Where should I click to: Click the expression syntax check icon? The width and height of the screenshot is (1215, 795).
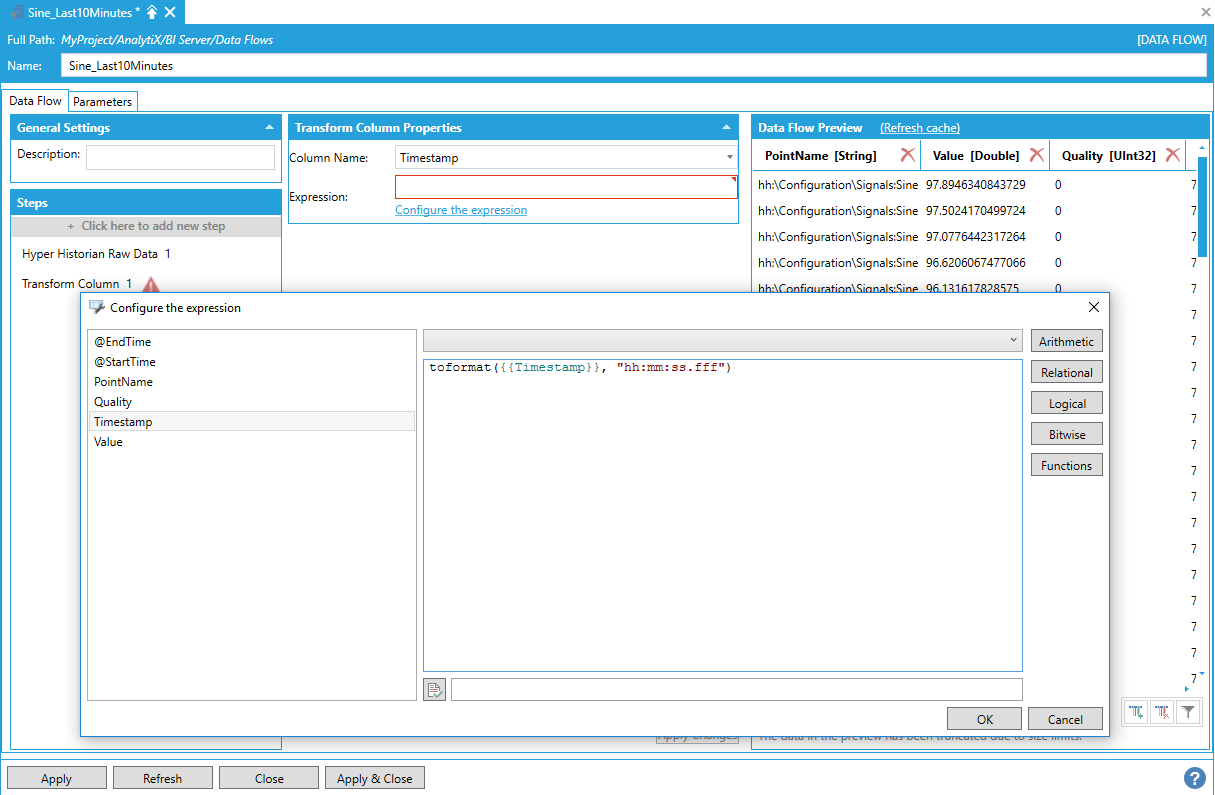(434, 689)
